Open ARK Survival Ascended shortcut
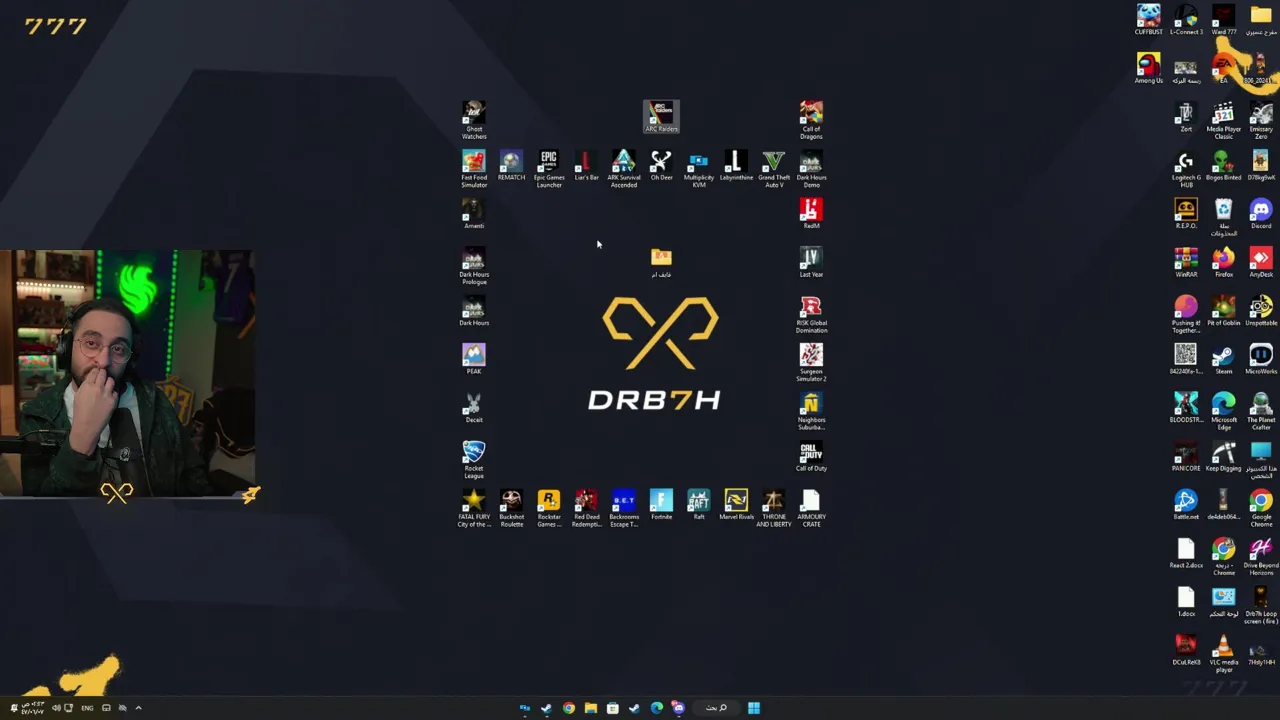This screenshot has height=720, width=1280. coord(624,169)
